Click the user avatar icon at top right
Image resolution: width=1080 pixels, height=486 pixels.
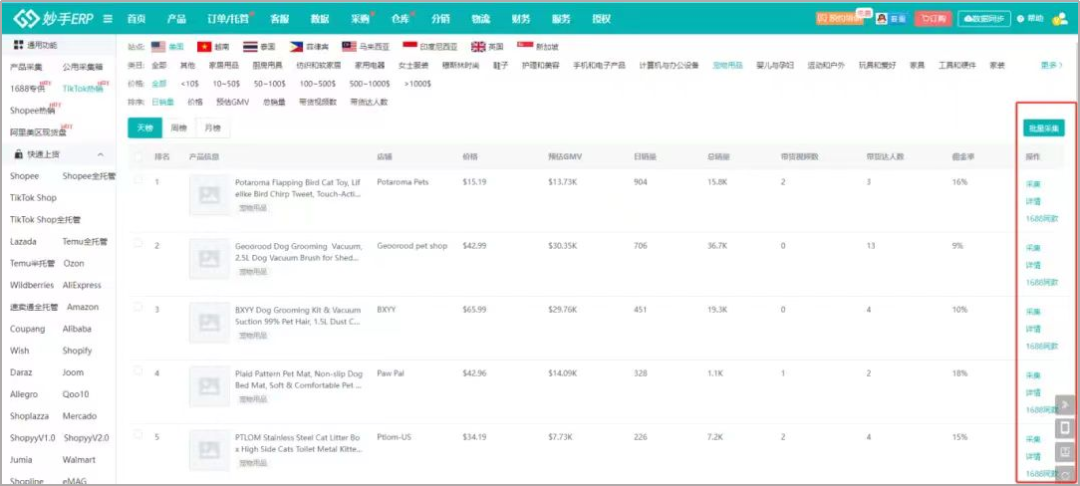[x=1060, y=19]
